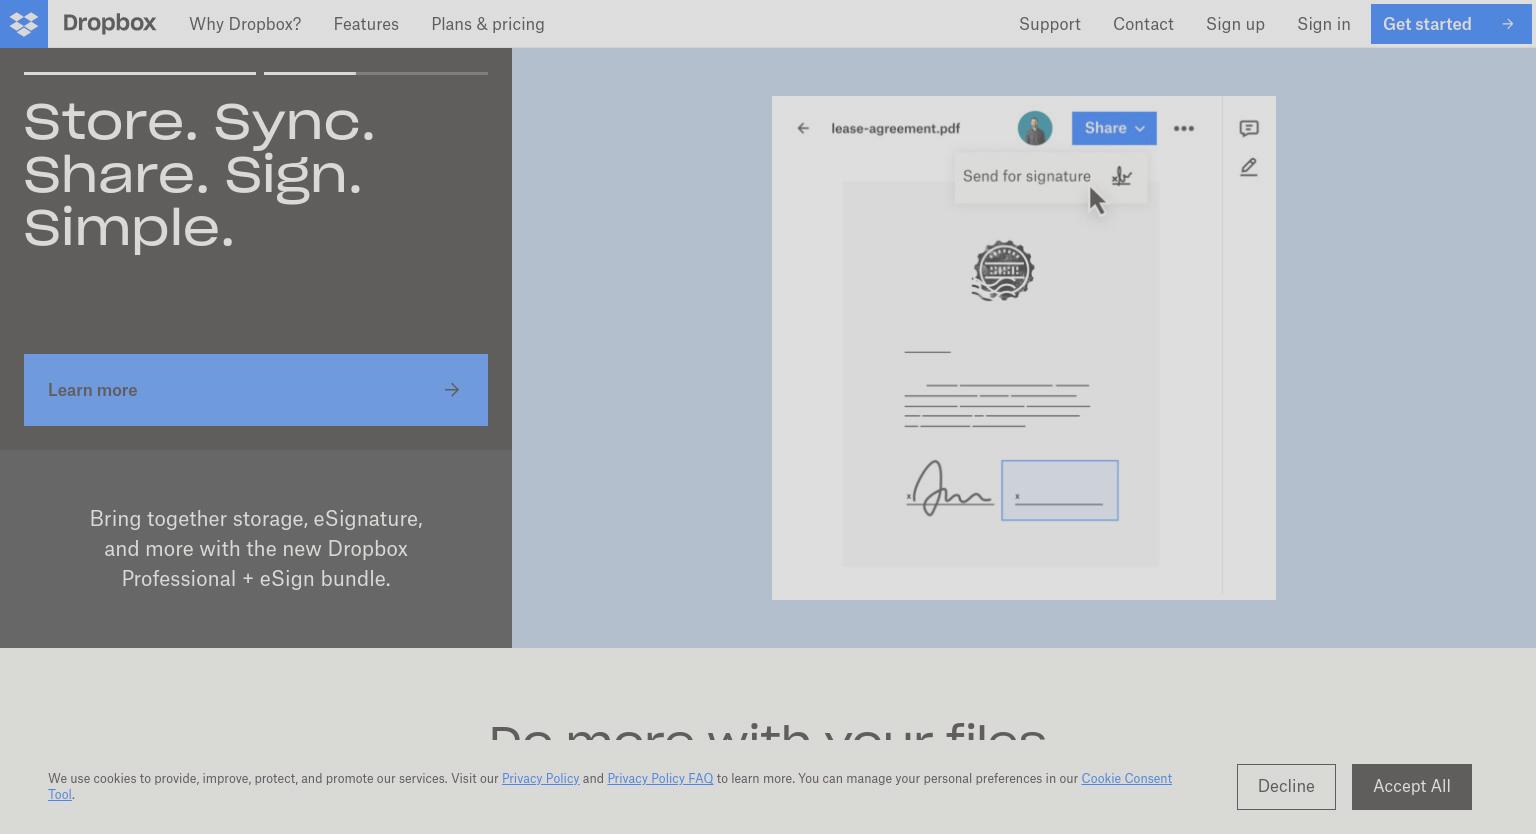1536x834 pixels.
Task: Open the Share dropdown in preview
Action: (1114, 128)
